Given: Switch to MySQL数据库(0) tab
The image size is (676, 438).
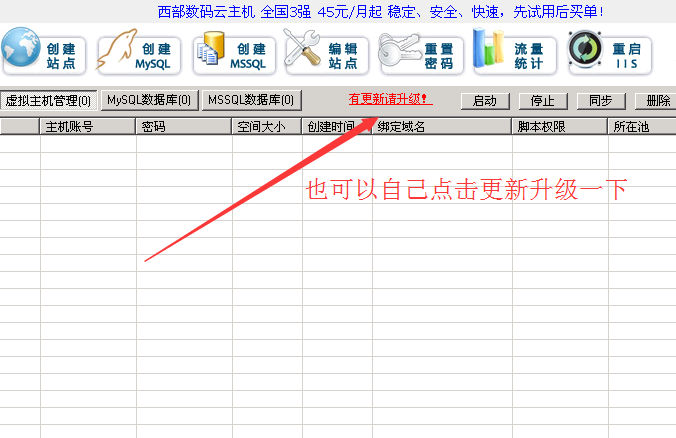Looking at the screenshot, I should point(149,100).
